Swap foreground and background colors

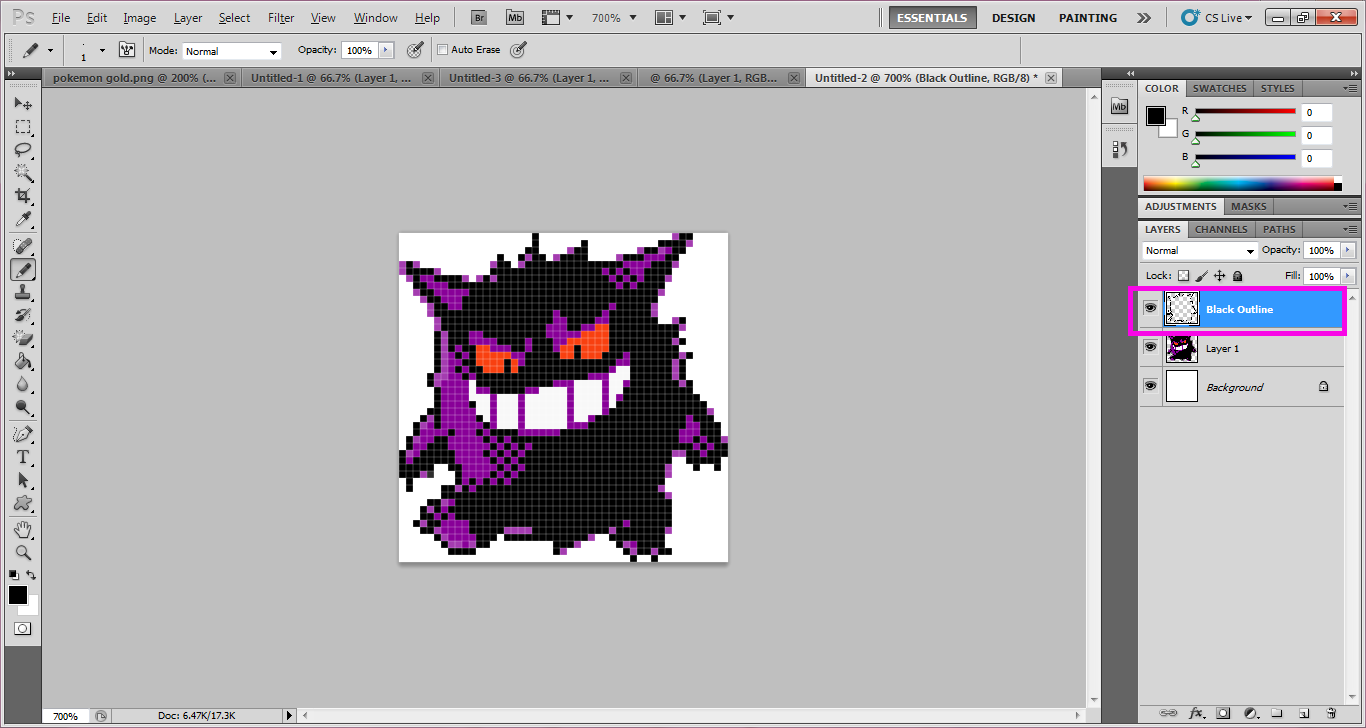31,575
